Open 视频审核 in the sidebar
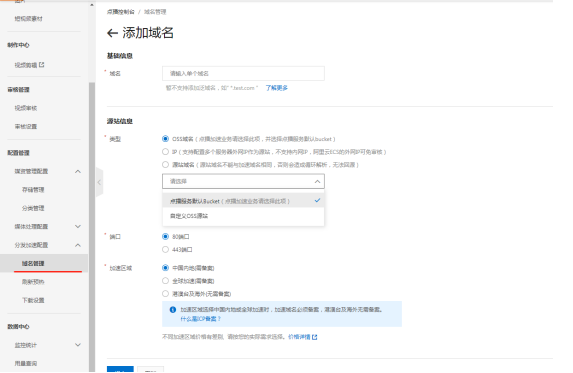The width and height of the screenshot is (573, 373). click(26, 108)
